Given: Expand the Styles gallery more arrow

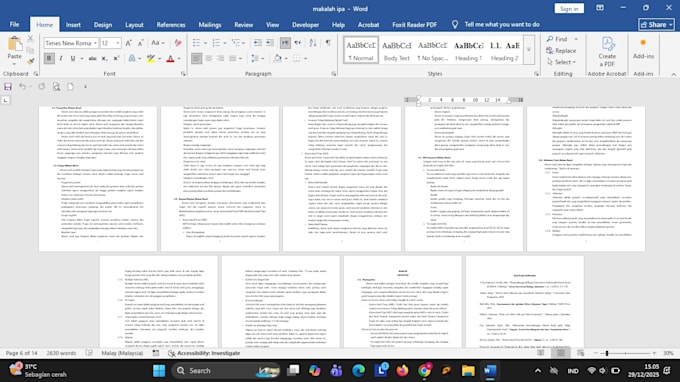Looking at the screenshot, I should (529, 50).
